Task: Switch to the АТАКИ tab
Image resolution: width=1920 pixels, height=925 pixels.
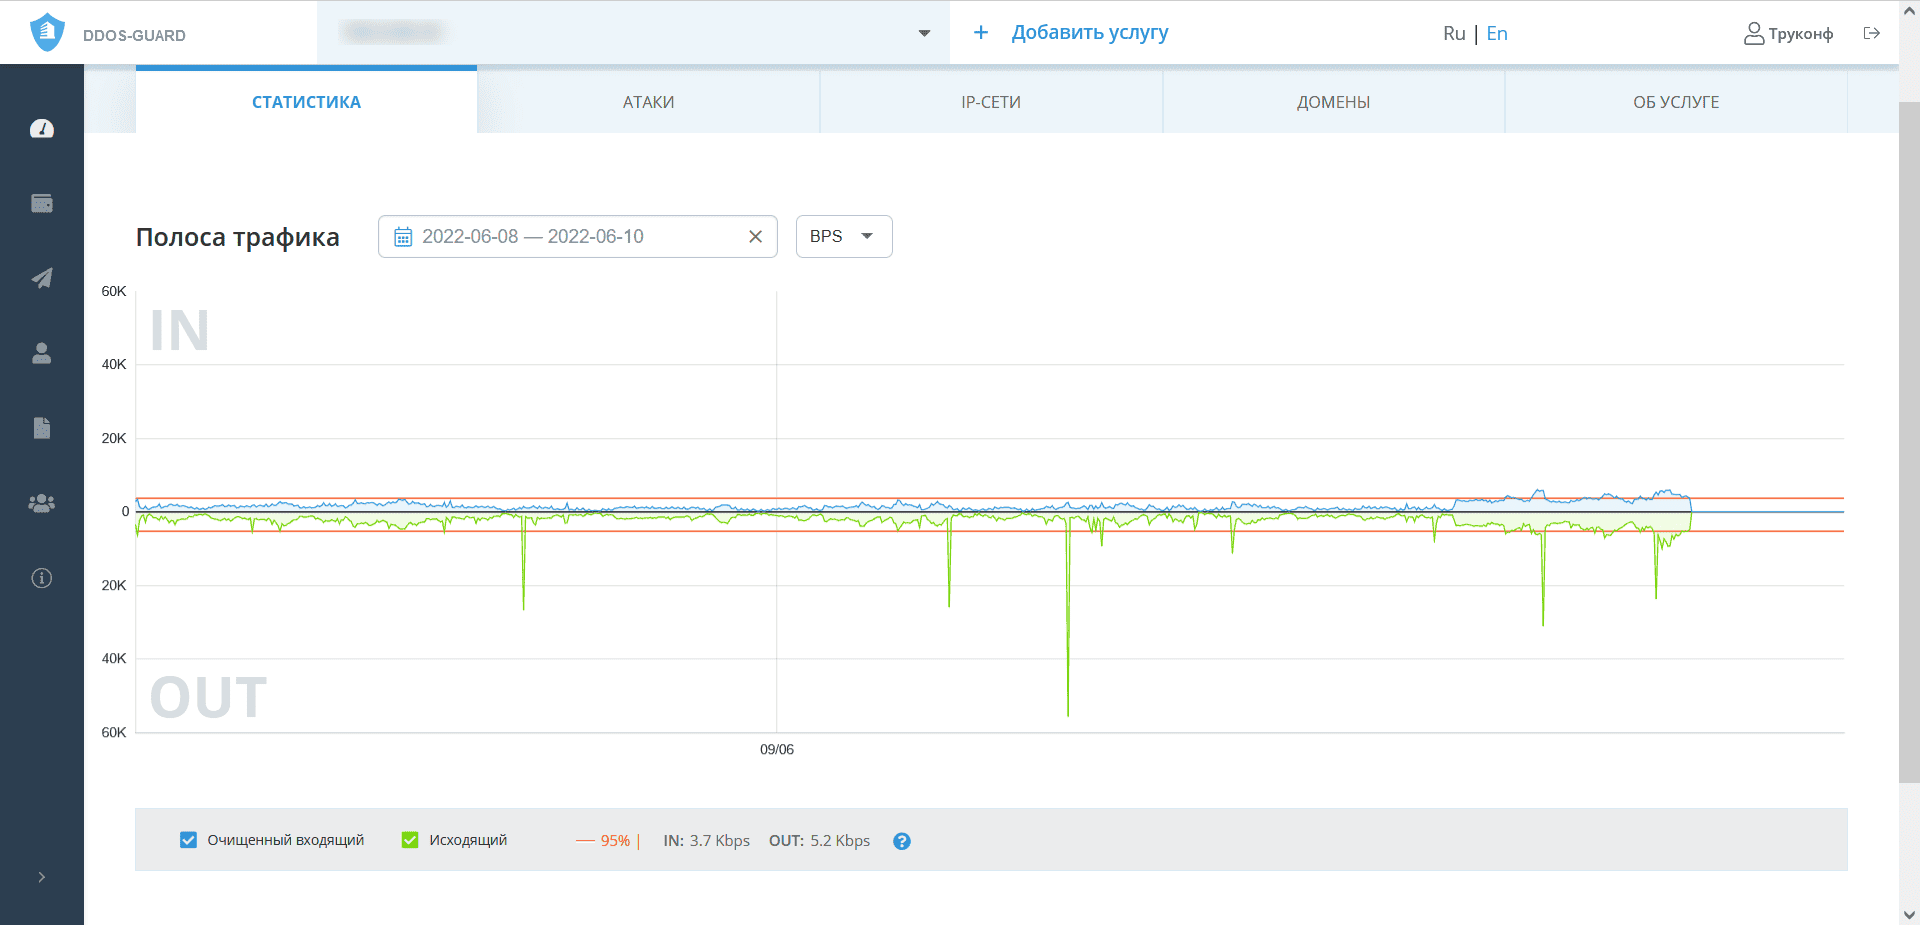Action: click(649, 102)
